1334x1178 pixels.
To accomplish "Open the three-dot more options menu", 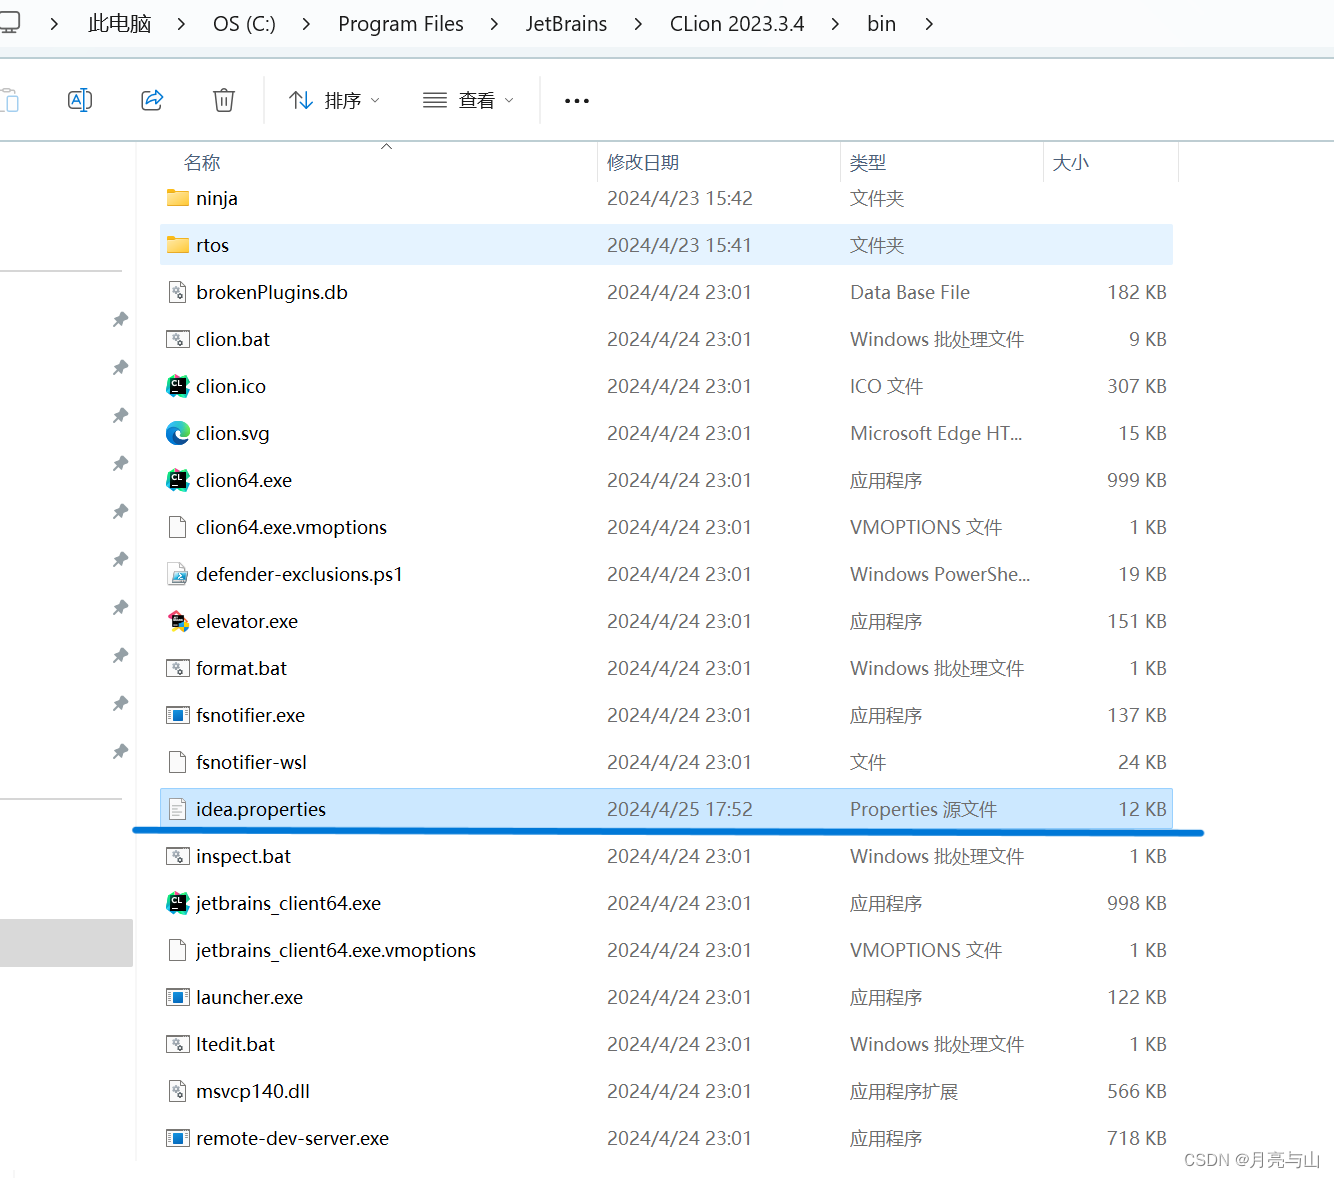I will (577, 101).
